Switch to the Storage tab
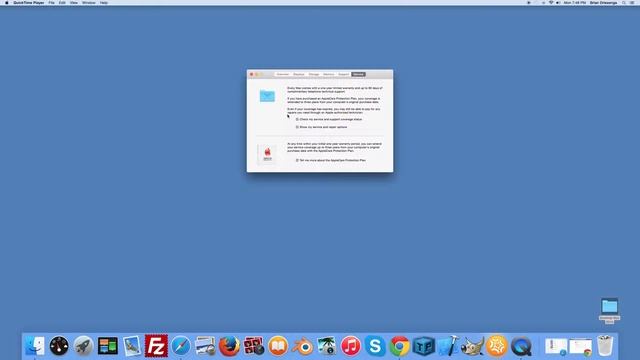The image size is (640, 360). (x=313, y=74)
